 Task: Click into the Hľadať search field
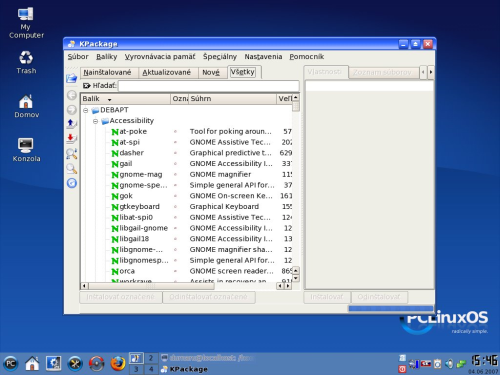[x=208, y=86]
